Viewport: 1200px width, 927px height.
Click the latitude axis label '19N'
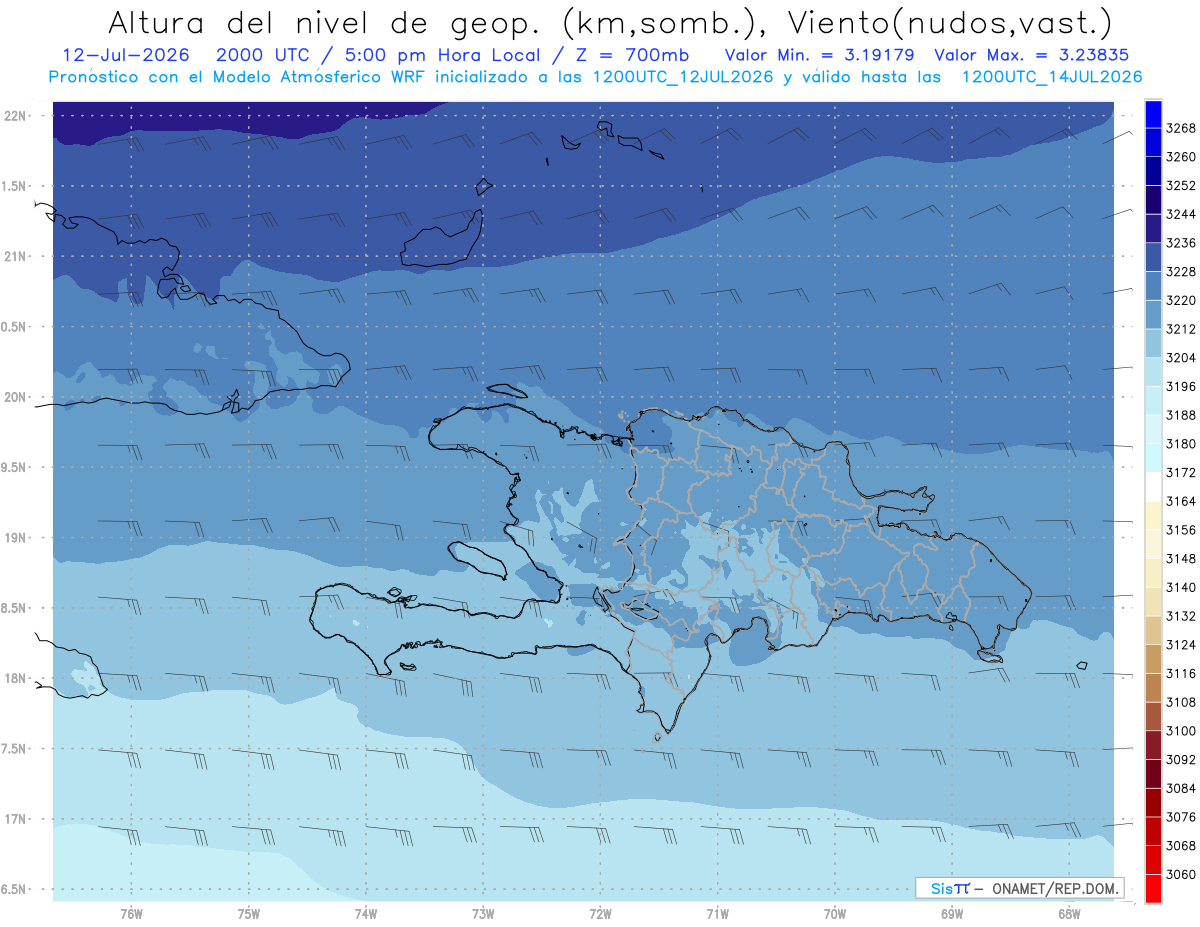pyautogui.click(x=16, y=538)
